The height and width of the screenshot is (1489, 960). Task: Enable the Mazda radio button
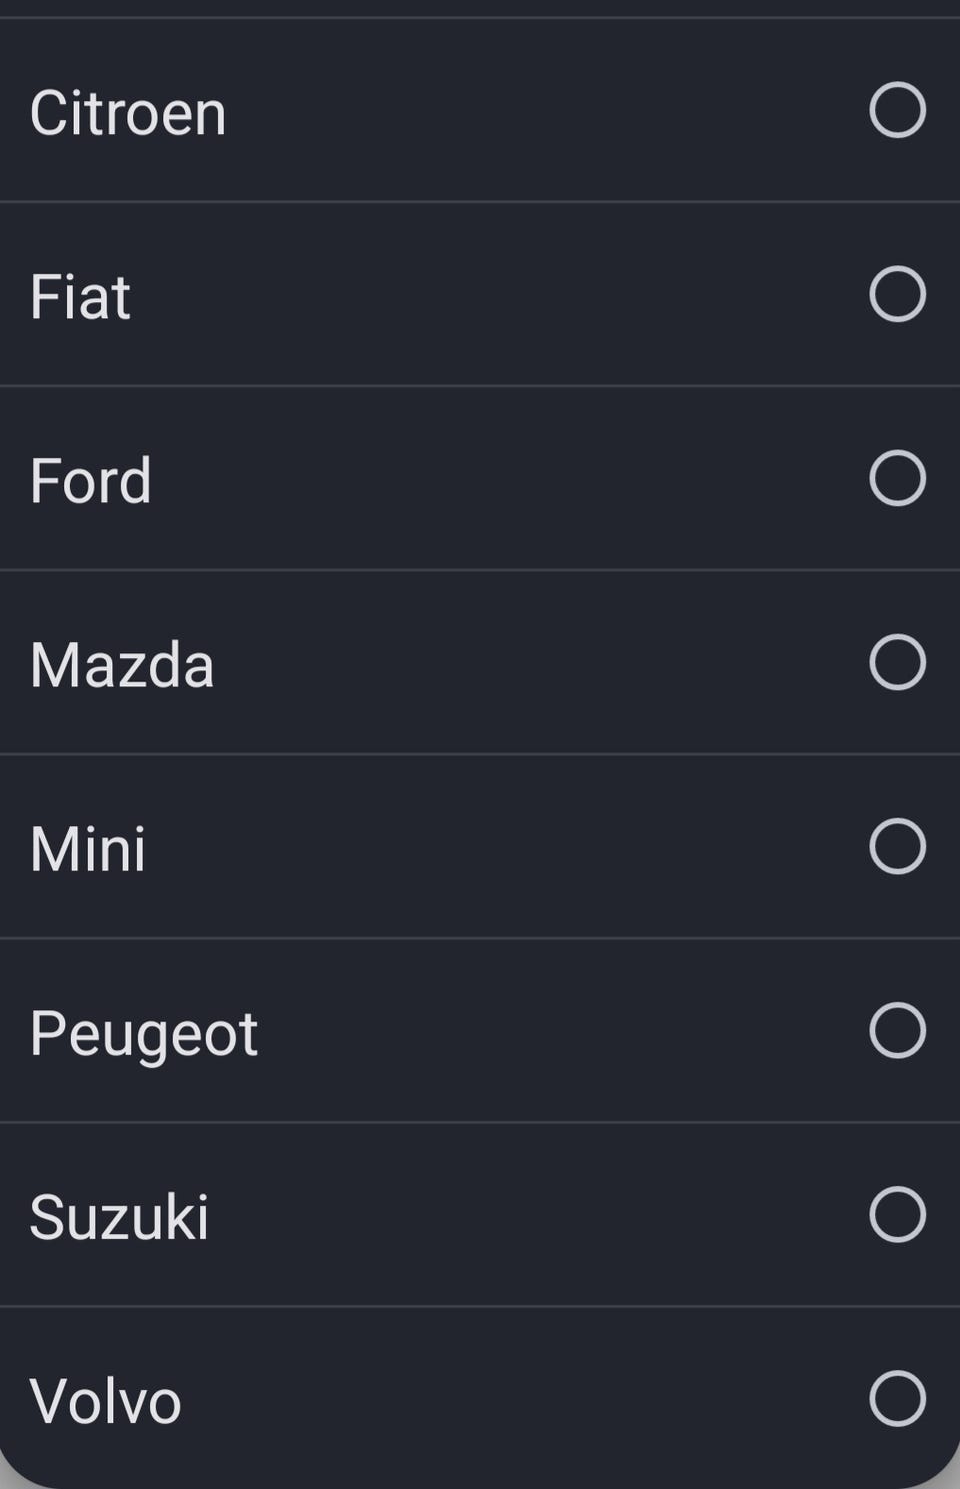[x=897, y=662]
